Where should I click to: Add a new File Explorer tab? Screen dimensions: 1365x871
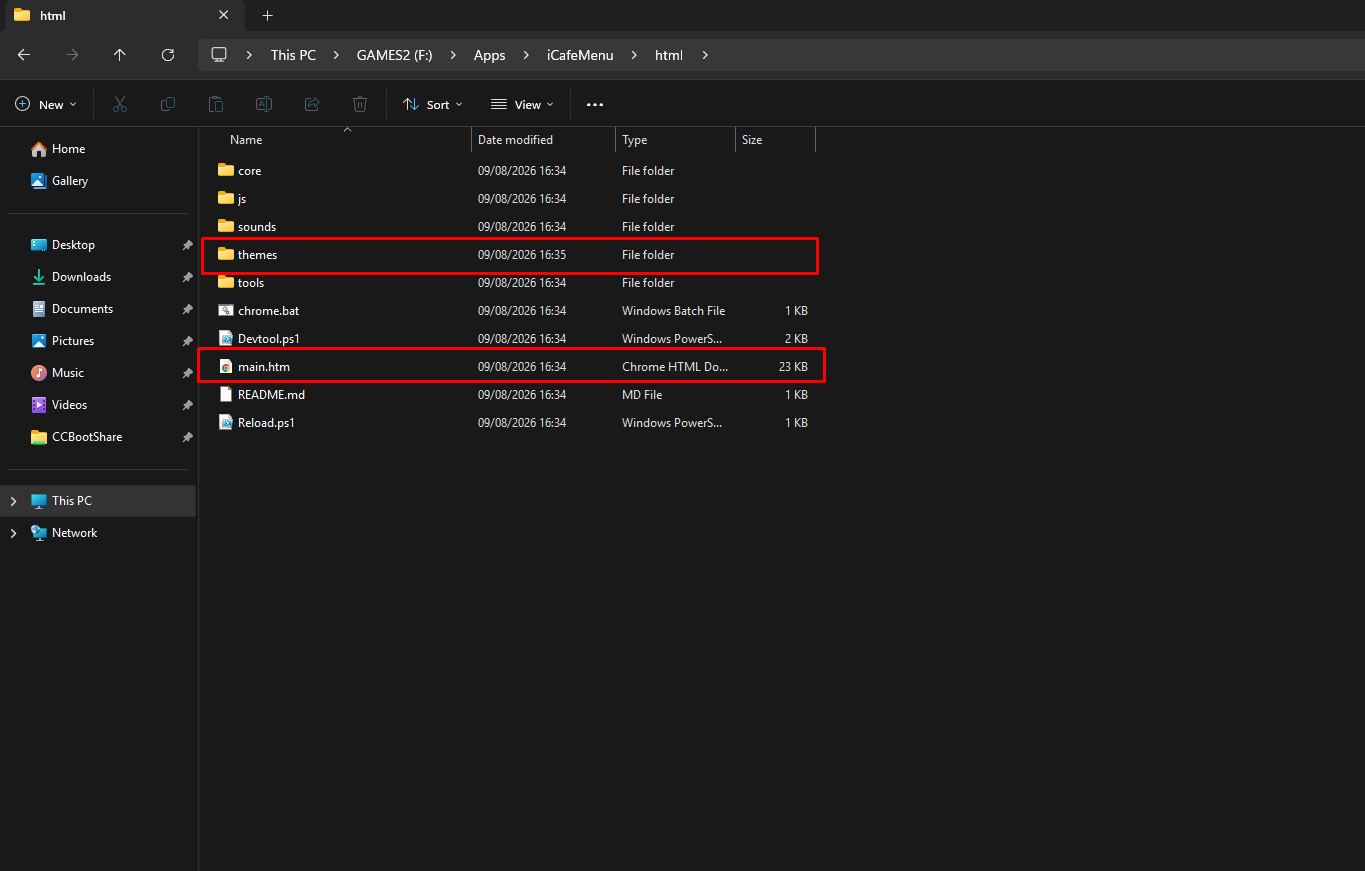pyautogui.click(x=267, y=15)
